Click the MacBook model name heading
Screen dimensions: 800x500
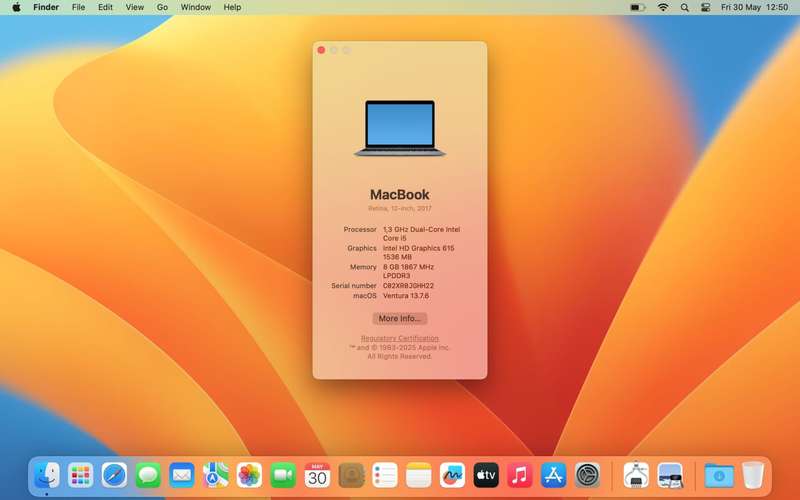tap(399, 194)
